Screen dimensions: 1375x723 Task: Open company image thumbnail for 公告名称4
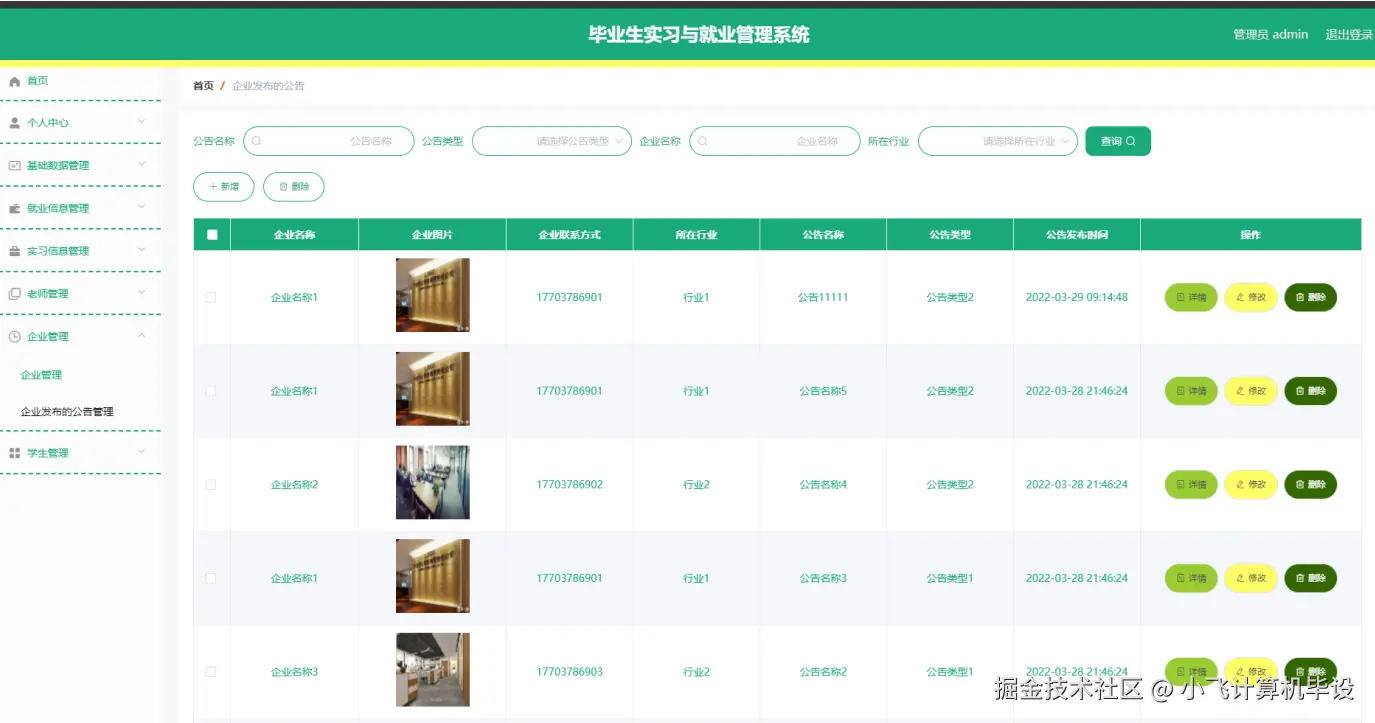432,483
